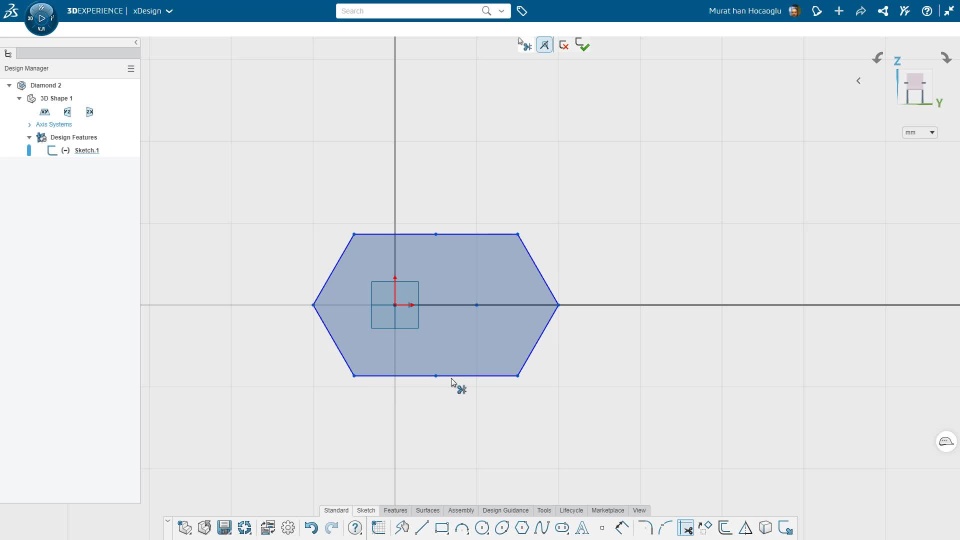Cancel sketch with red X icon
Screen dimensions: 960x540
tap(564, 45)
